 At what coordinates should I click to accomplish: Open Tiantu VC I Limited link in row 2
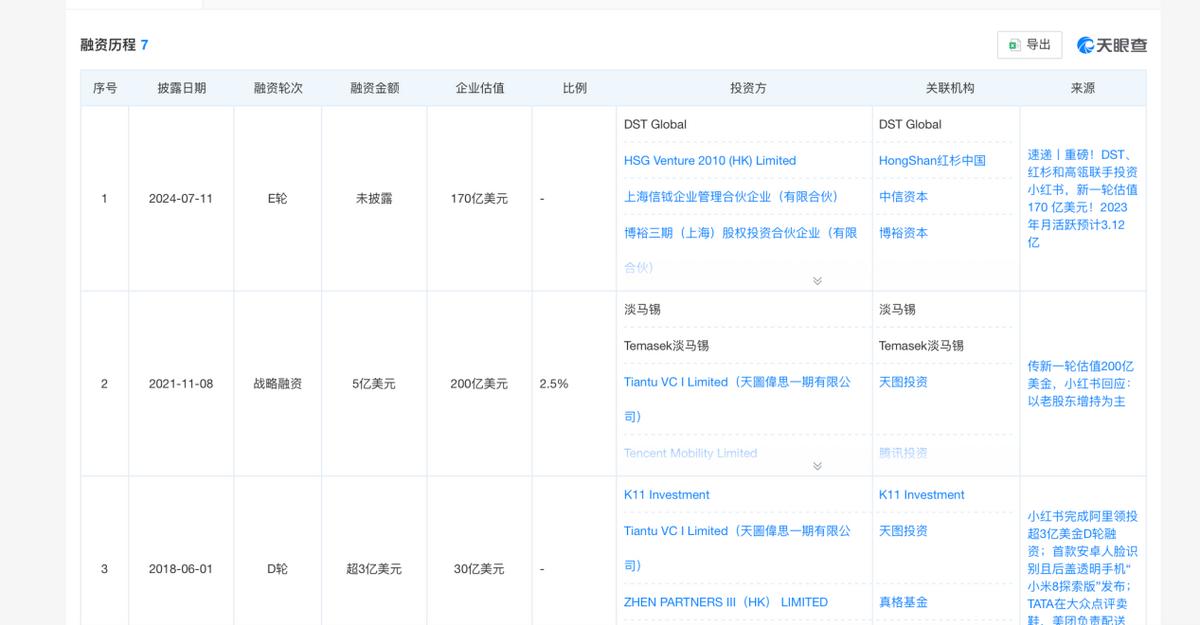tap(737, 398)
